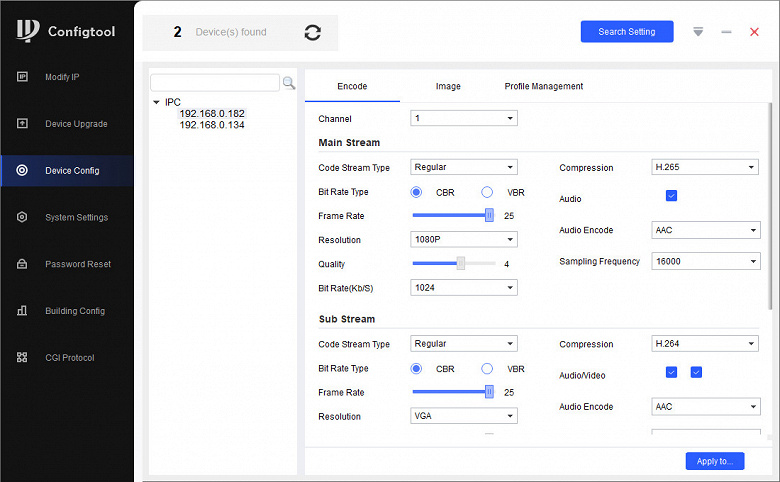Select CBR radio button in Sub Stream
Screen dimensions: 780x482
coord(416,368)
